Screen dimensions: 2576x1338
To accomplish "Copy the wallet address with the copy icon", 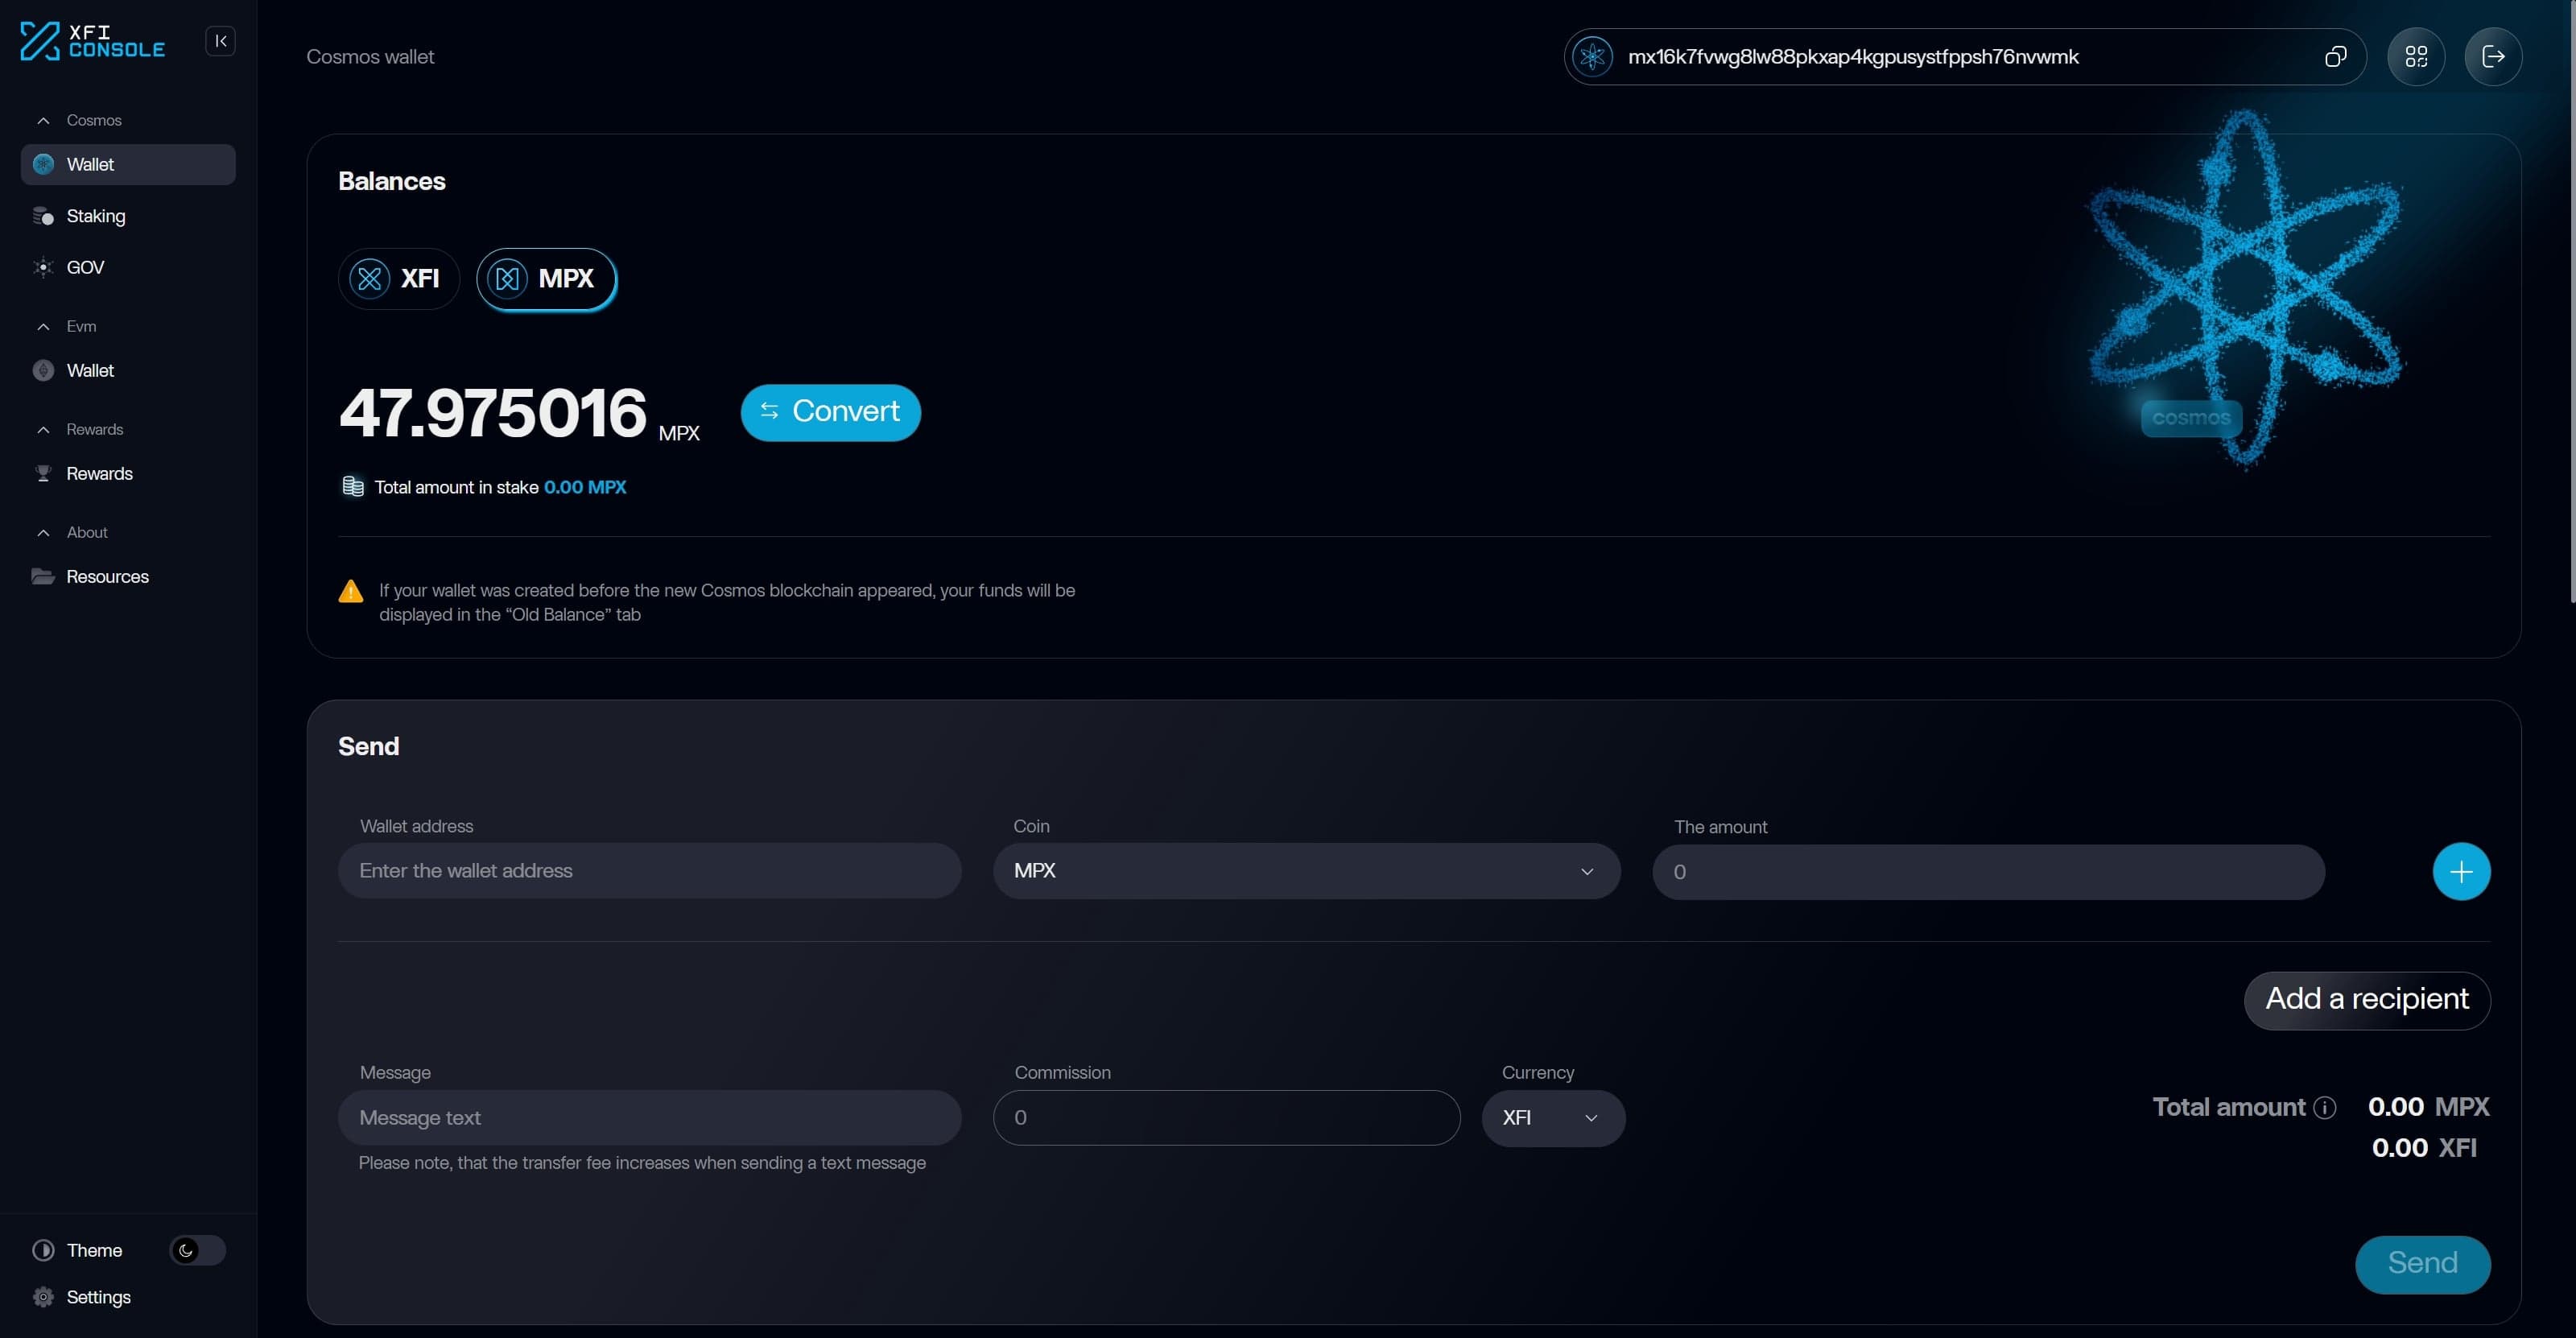I will point(2335,57).
